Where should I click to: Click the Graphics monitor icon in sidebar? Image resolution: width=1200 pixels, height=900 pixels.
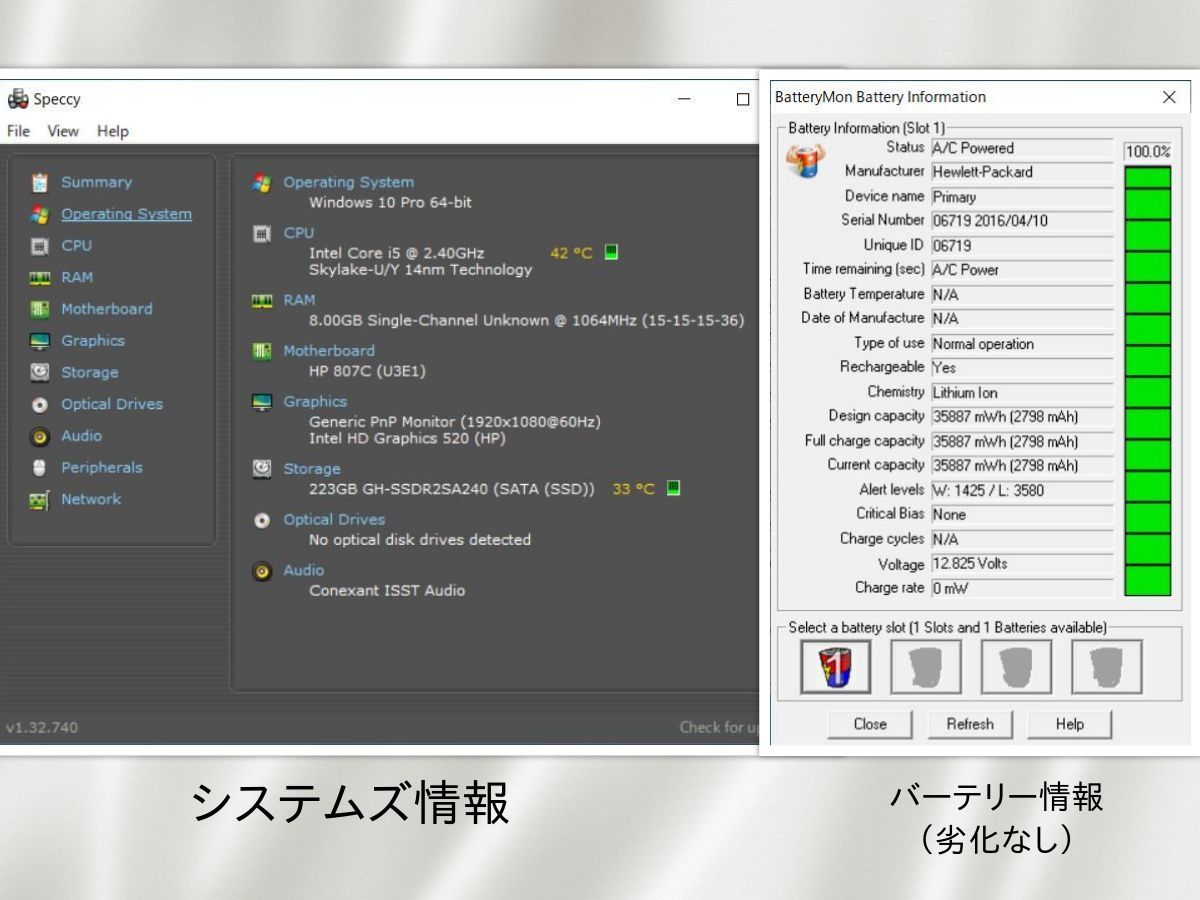click(x=40, y=341)
